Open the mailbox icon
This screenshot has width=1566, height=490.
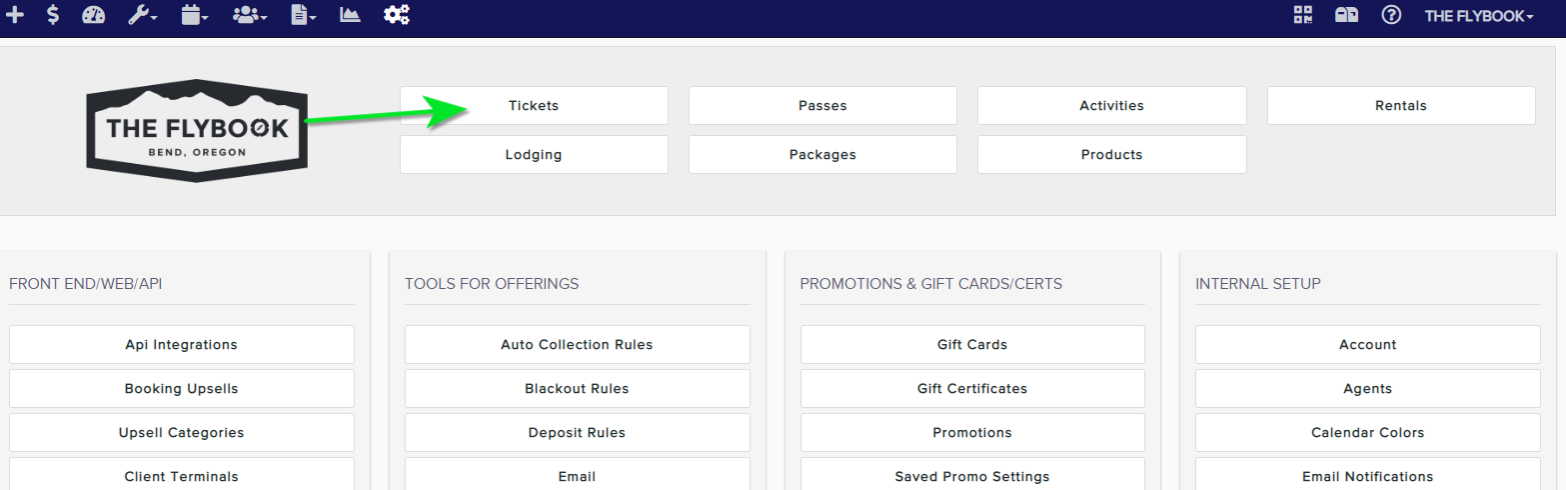pos(1346,15)
